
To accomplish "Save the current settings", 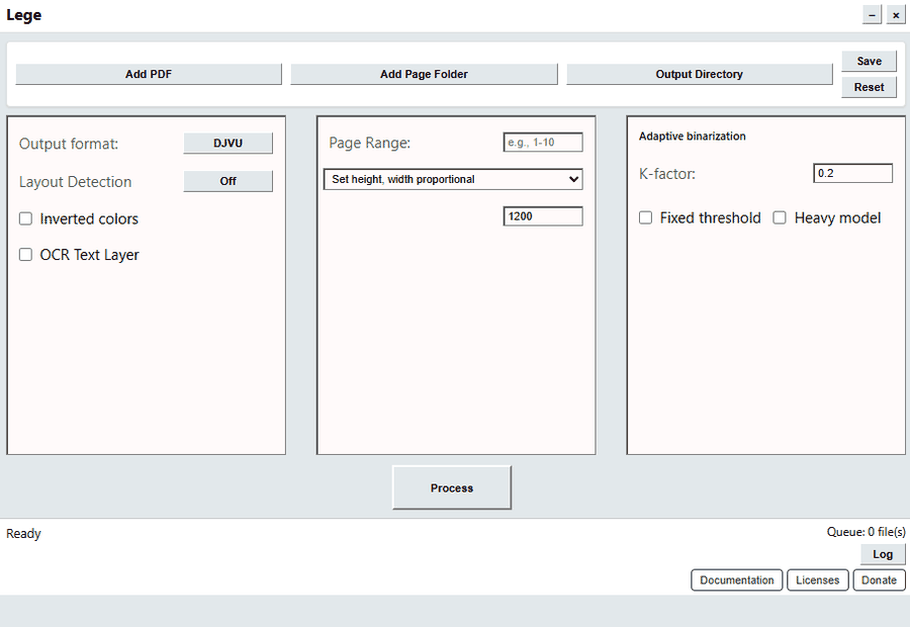I will (x=869, y=61).
